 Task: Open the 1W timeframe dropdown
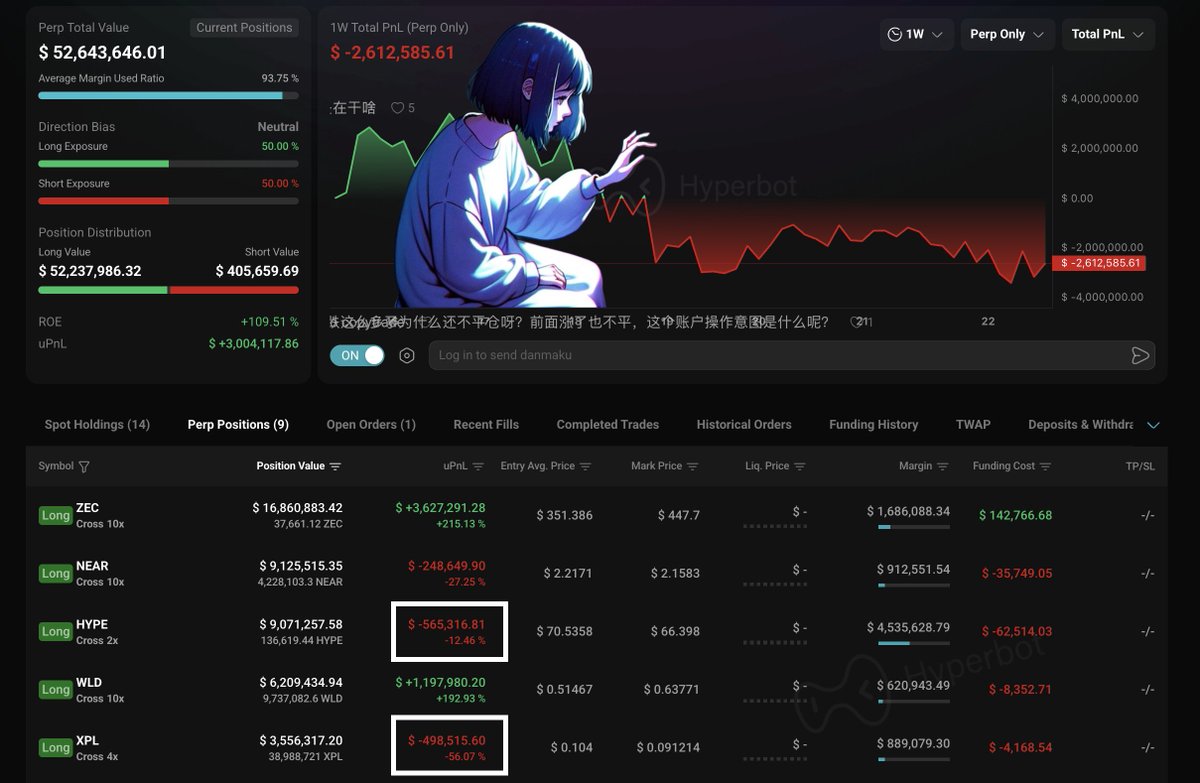pos(915,34)
